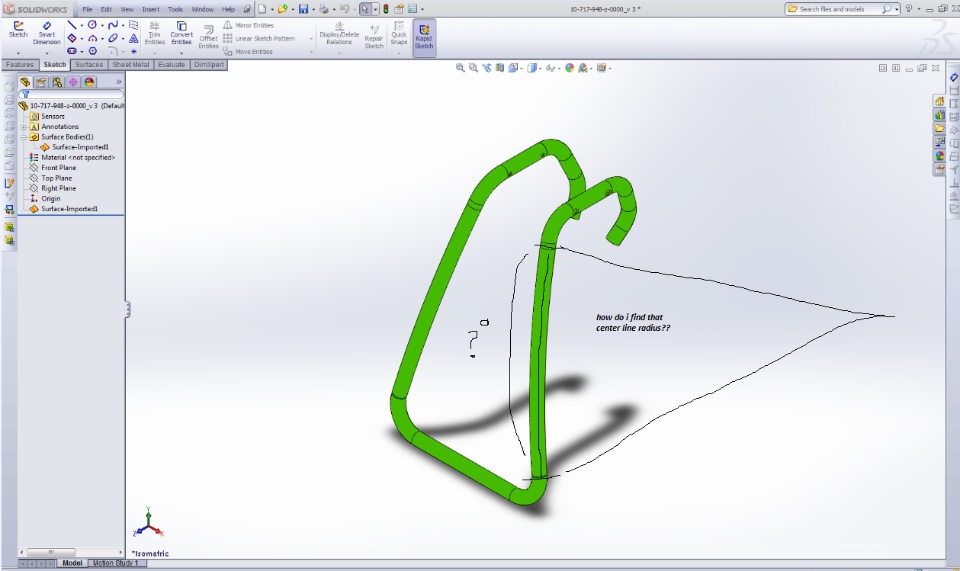This screenshot has width=960, height=571.
Task: Select the Slot sketch tool
Action: tap(72, 51)
